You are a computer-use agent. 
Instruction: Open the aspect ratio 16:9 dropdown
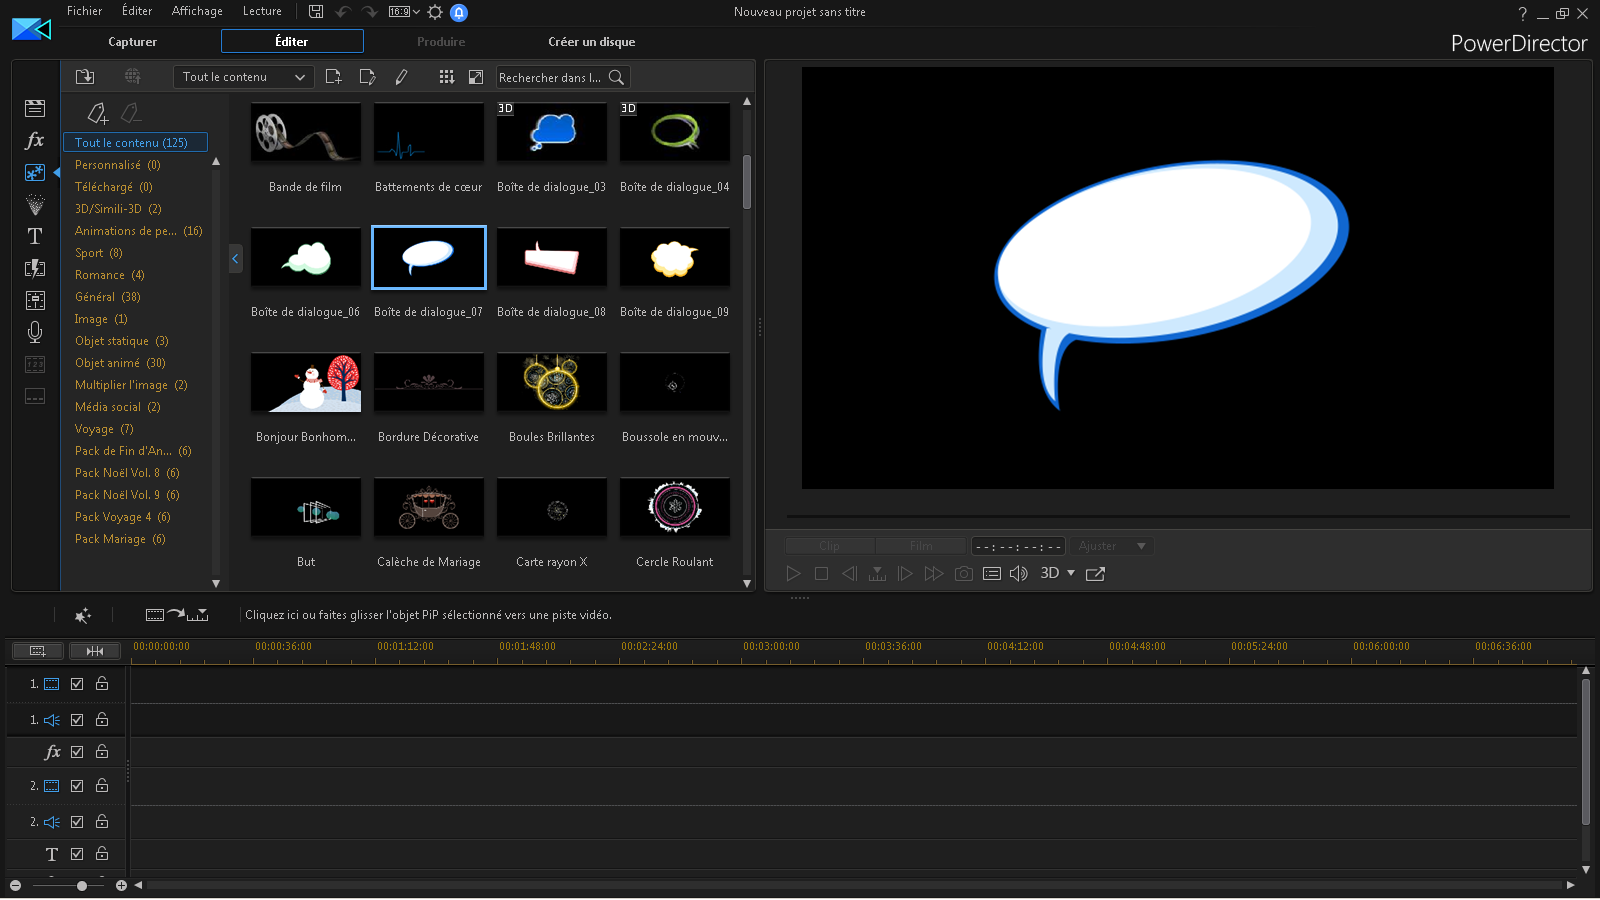click(x=404, y=12)
